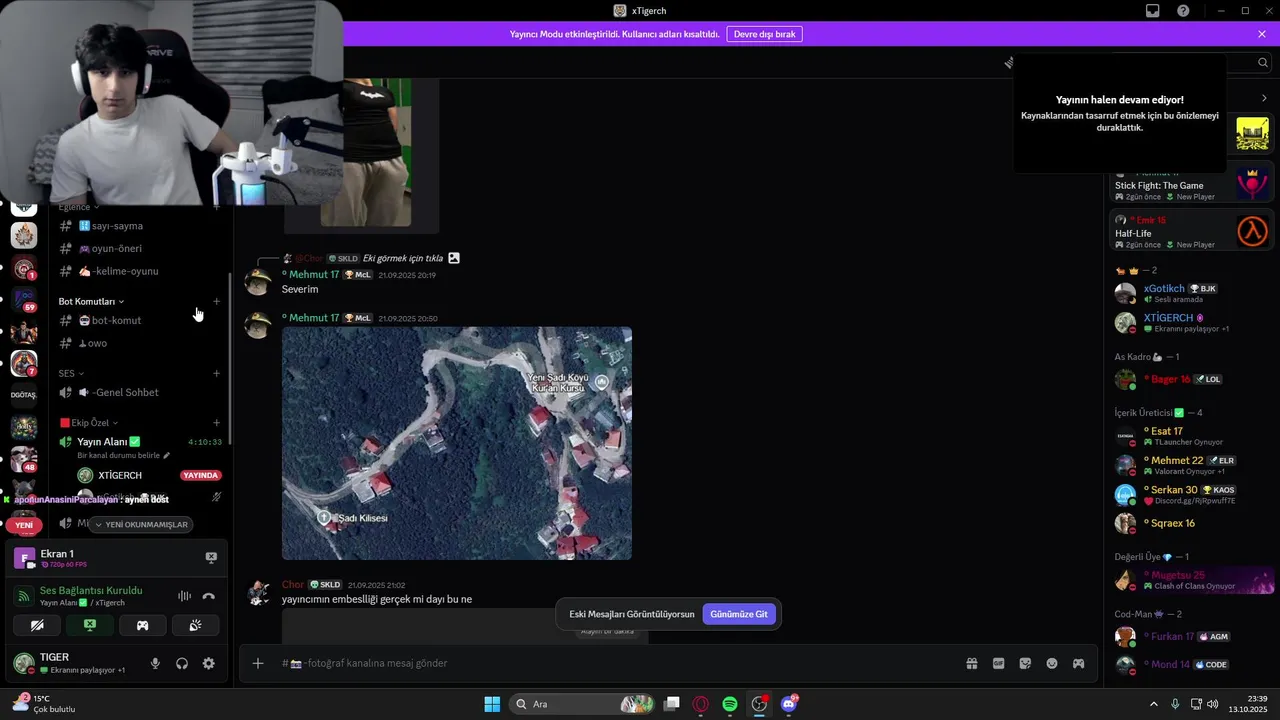
Task: Open the oyun-öneri channel
Action: pos(140,248)
